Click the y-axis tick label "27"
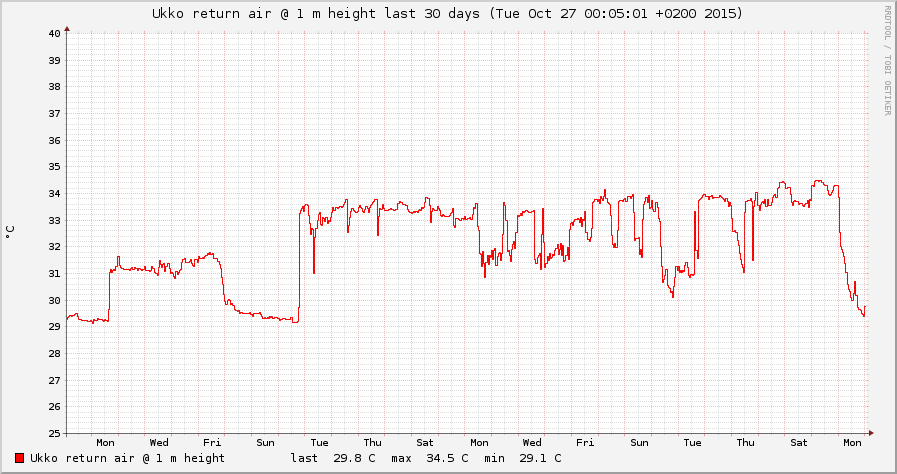Viewport: 897px width, 474px height. click(x=54, y=380)
